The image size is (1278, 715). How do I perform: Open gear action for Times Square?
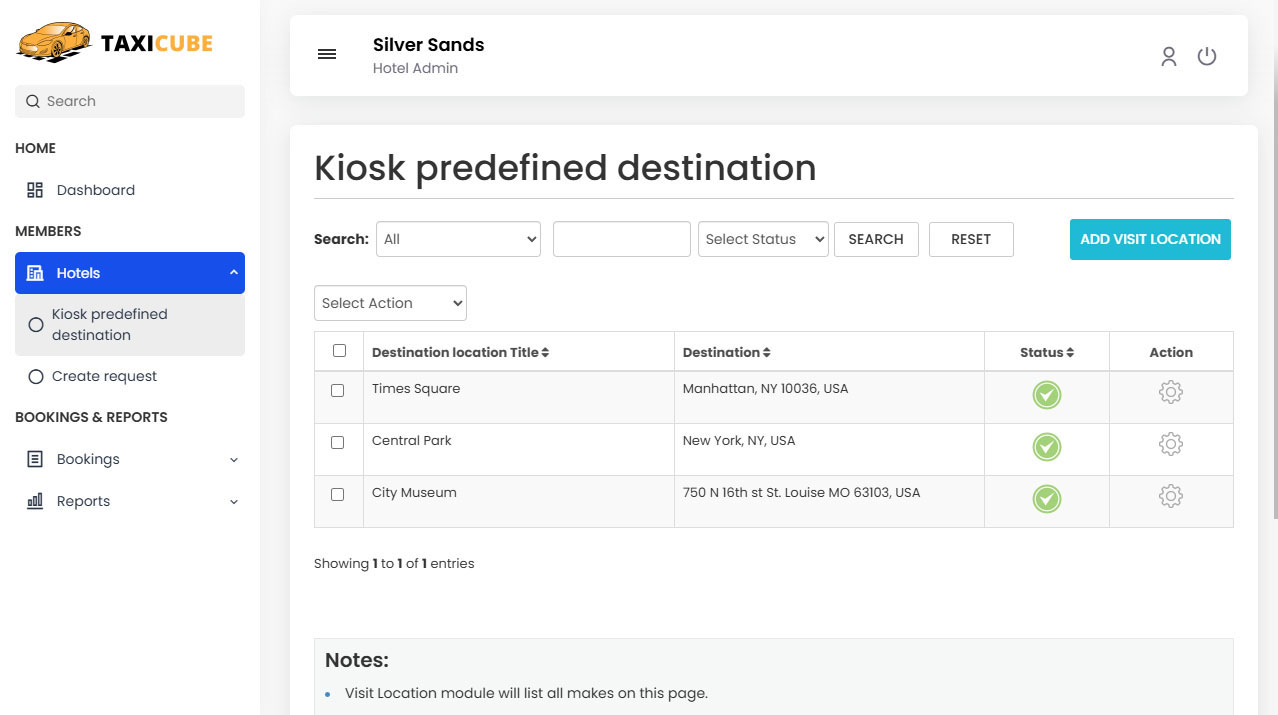tap(1170, 392)
